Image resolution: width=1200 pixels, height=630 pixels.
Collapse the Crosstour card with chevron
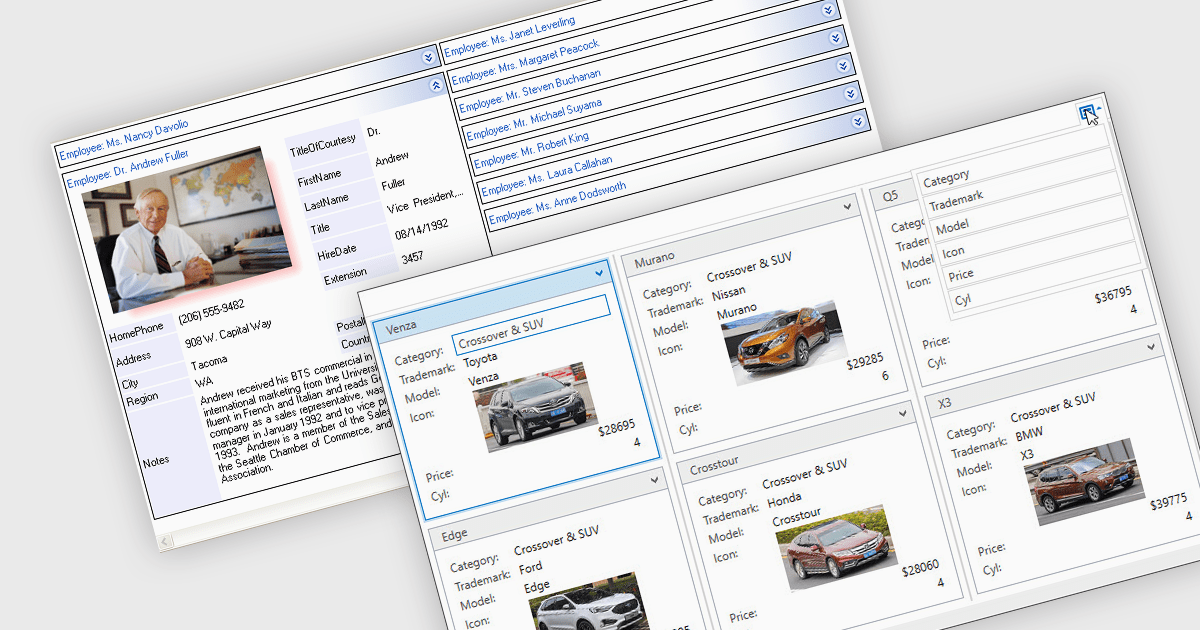[903, 412]
